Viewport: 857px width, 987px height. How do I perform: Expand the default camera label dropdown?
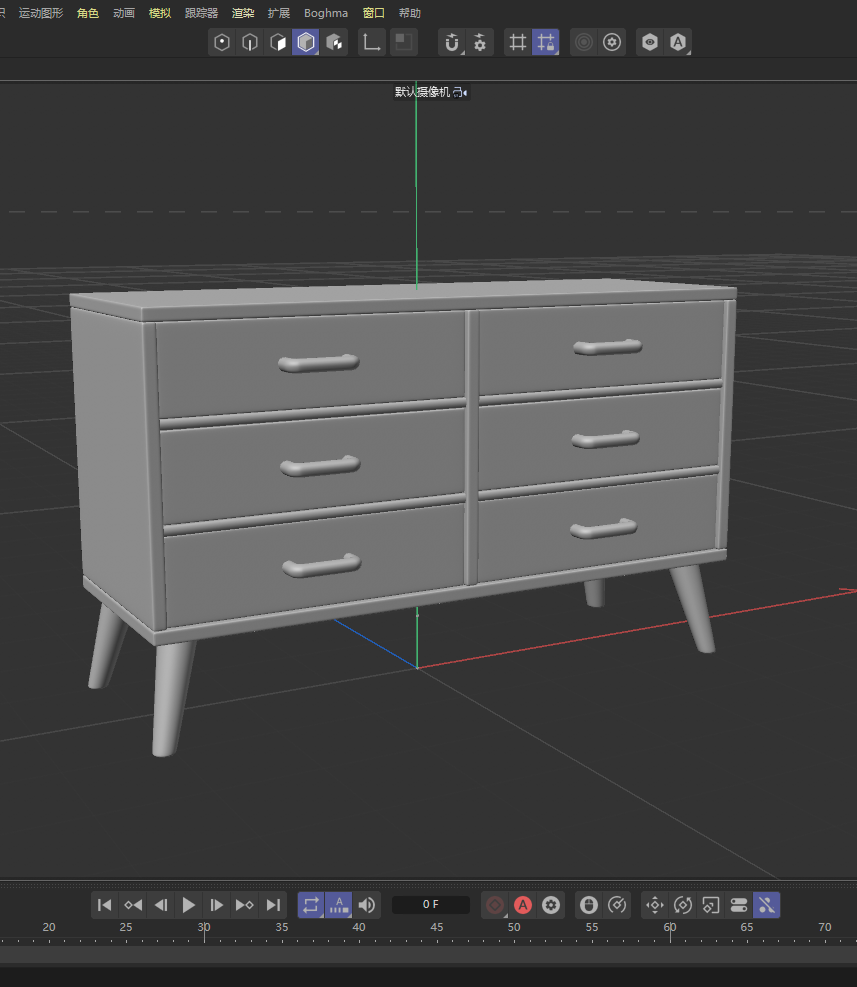point(430,92)
